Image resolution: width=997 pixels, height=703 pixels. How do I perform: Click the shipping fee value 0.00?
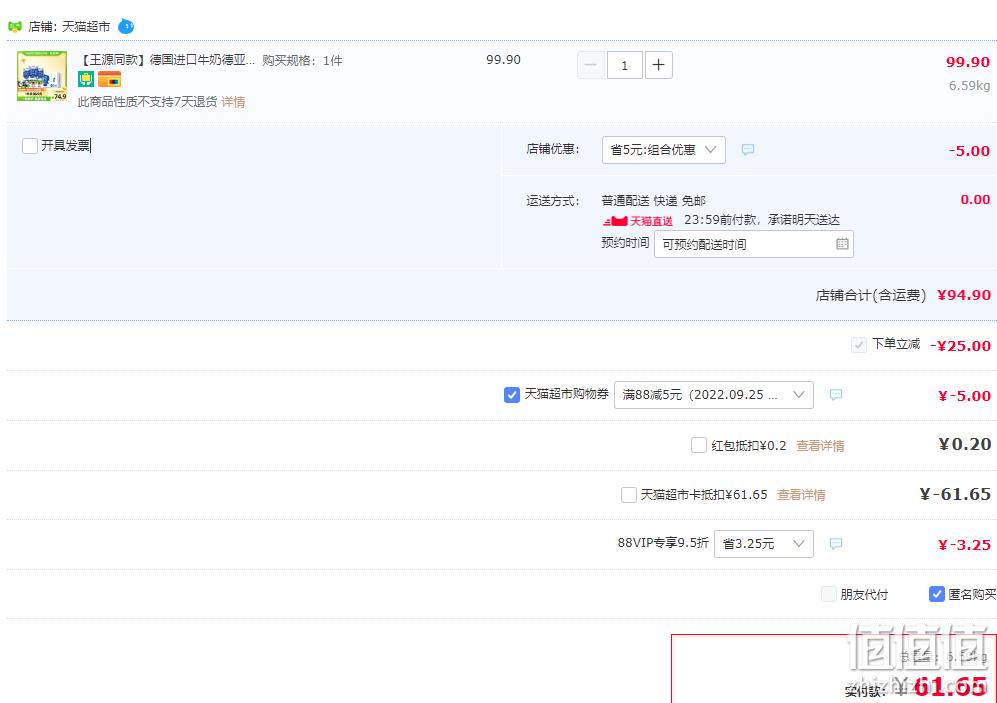point(975,200)
